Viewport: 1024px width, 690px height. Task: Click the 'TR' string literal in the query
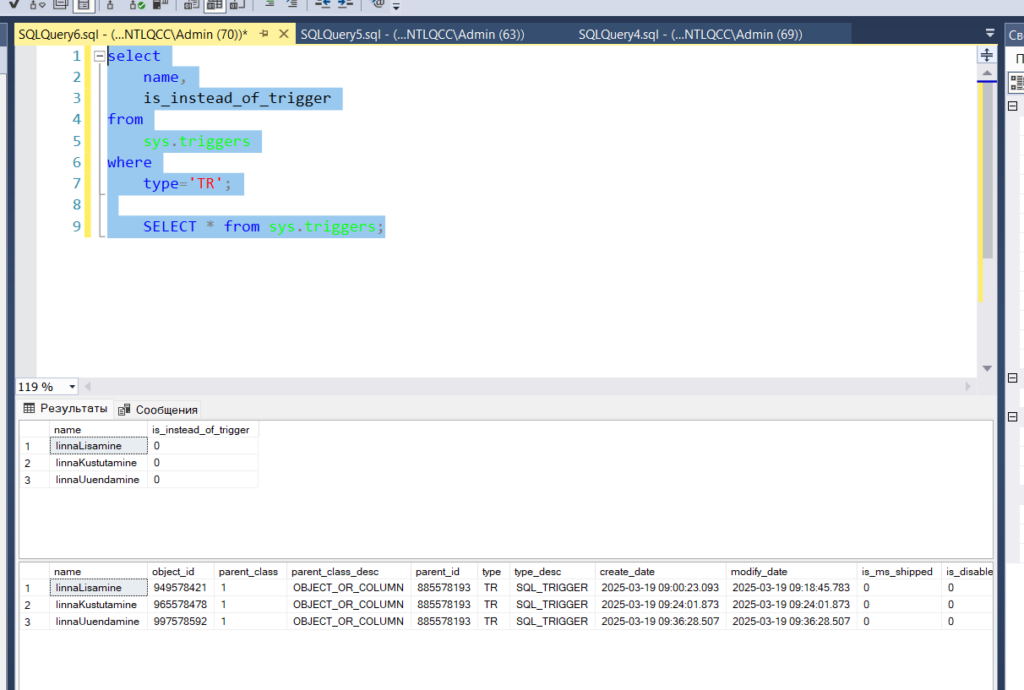(x=206, y=183)
